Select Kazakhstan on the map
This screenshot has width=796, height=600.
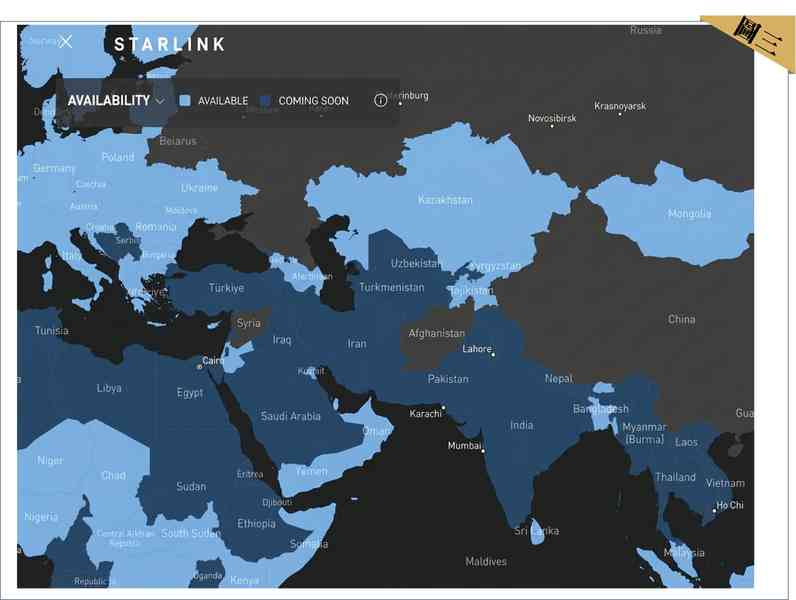point(445,200)
